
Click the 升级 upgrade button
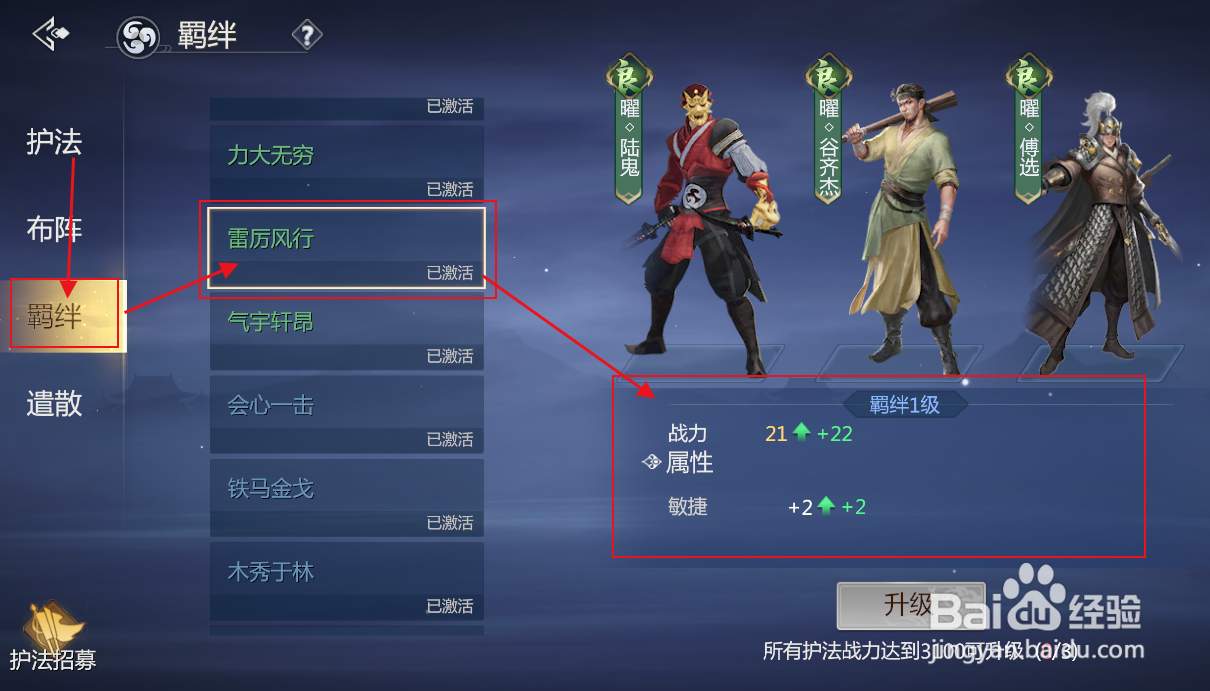pyautogui.click(x=911, y=606)
